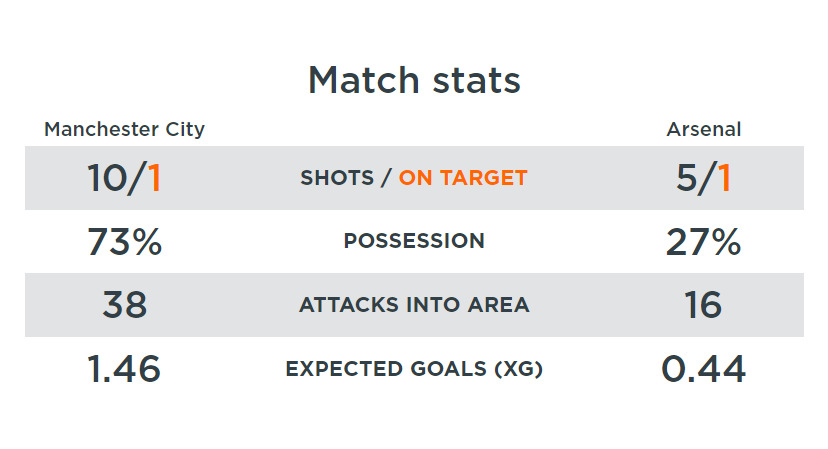
Task: Click Manchester City's 38 attacks value
Action: pos(125,305)
